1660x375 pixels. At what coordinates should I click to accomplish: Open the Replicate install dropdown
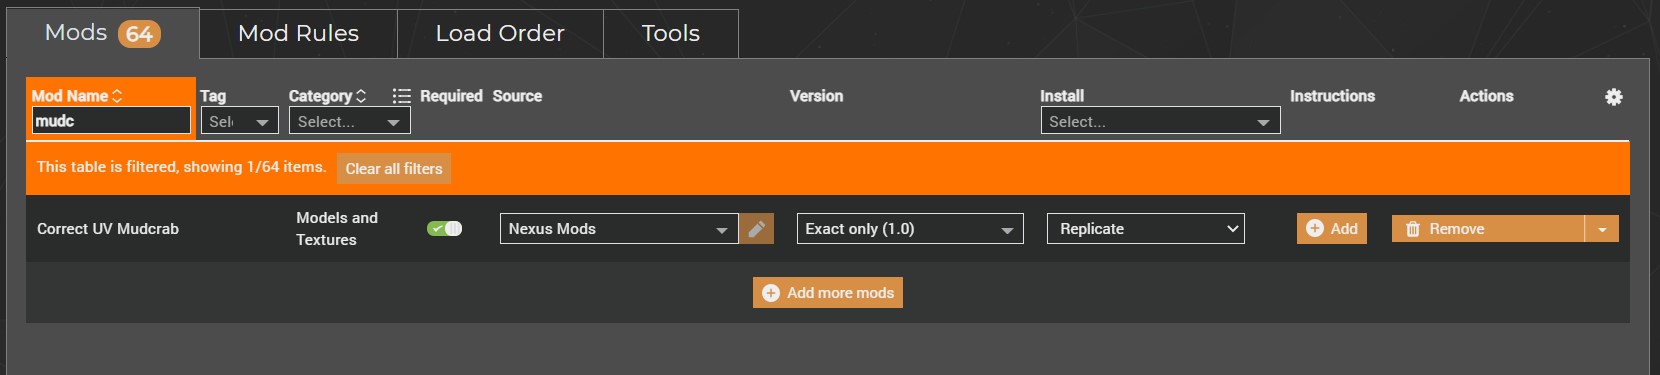tap(1146, 229)
